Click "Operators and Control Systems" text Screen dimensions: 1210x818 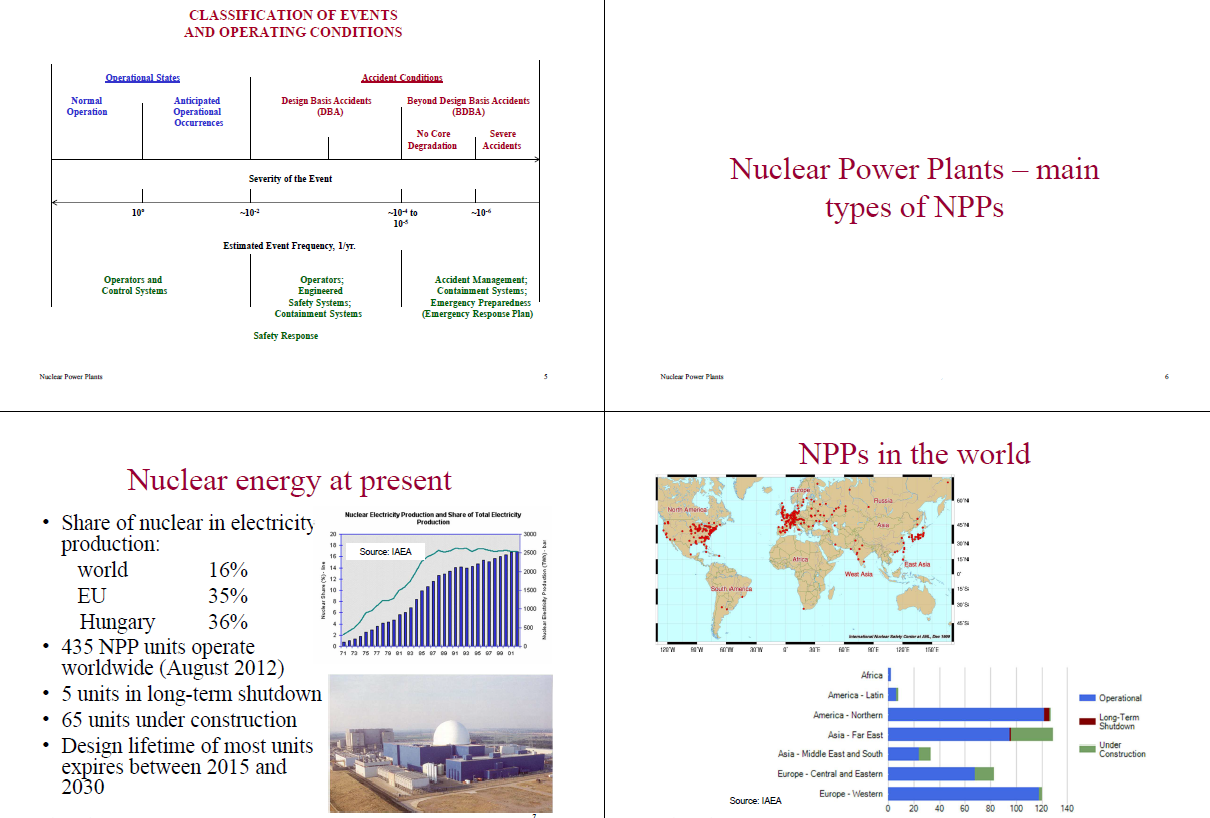tap(134, 285)
